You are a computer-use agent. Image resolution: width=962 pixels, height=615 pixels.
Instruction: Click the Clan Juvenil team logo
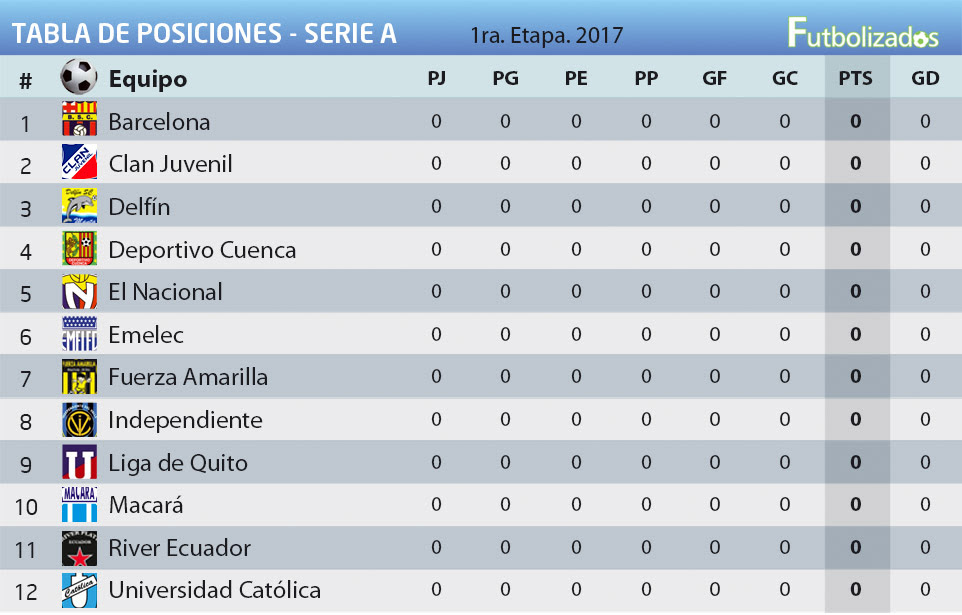(x=79, y=162)
